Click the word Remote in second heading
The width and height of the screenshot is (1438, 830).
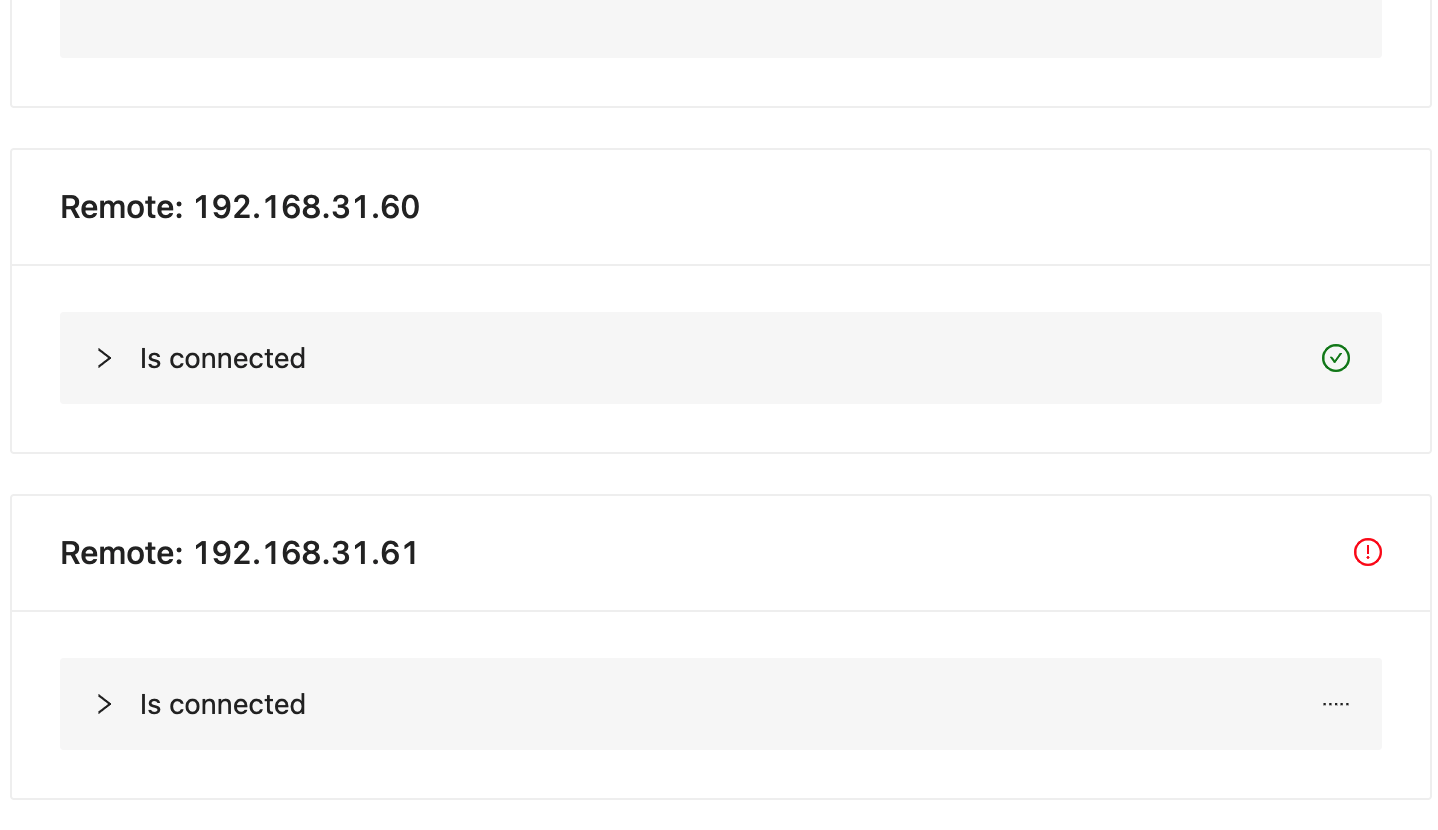[x=118, y=553]
